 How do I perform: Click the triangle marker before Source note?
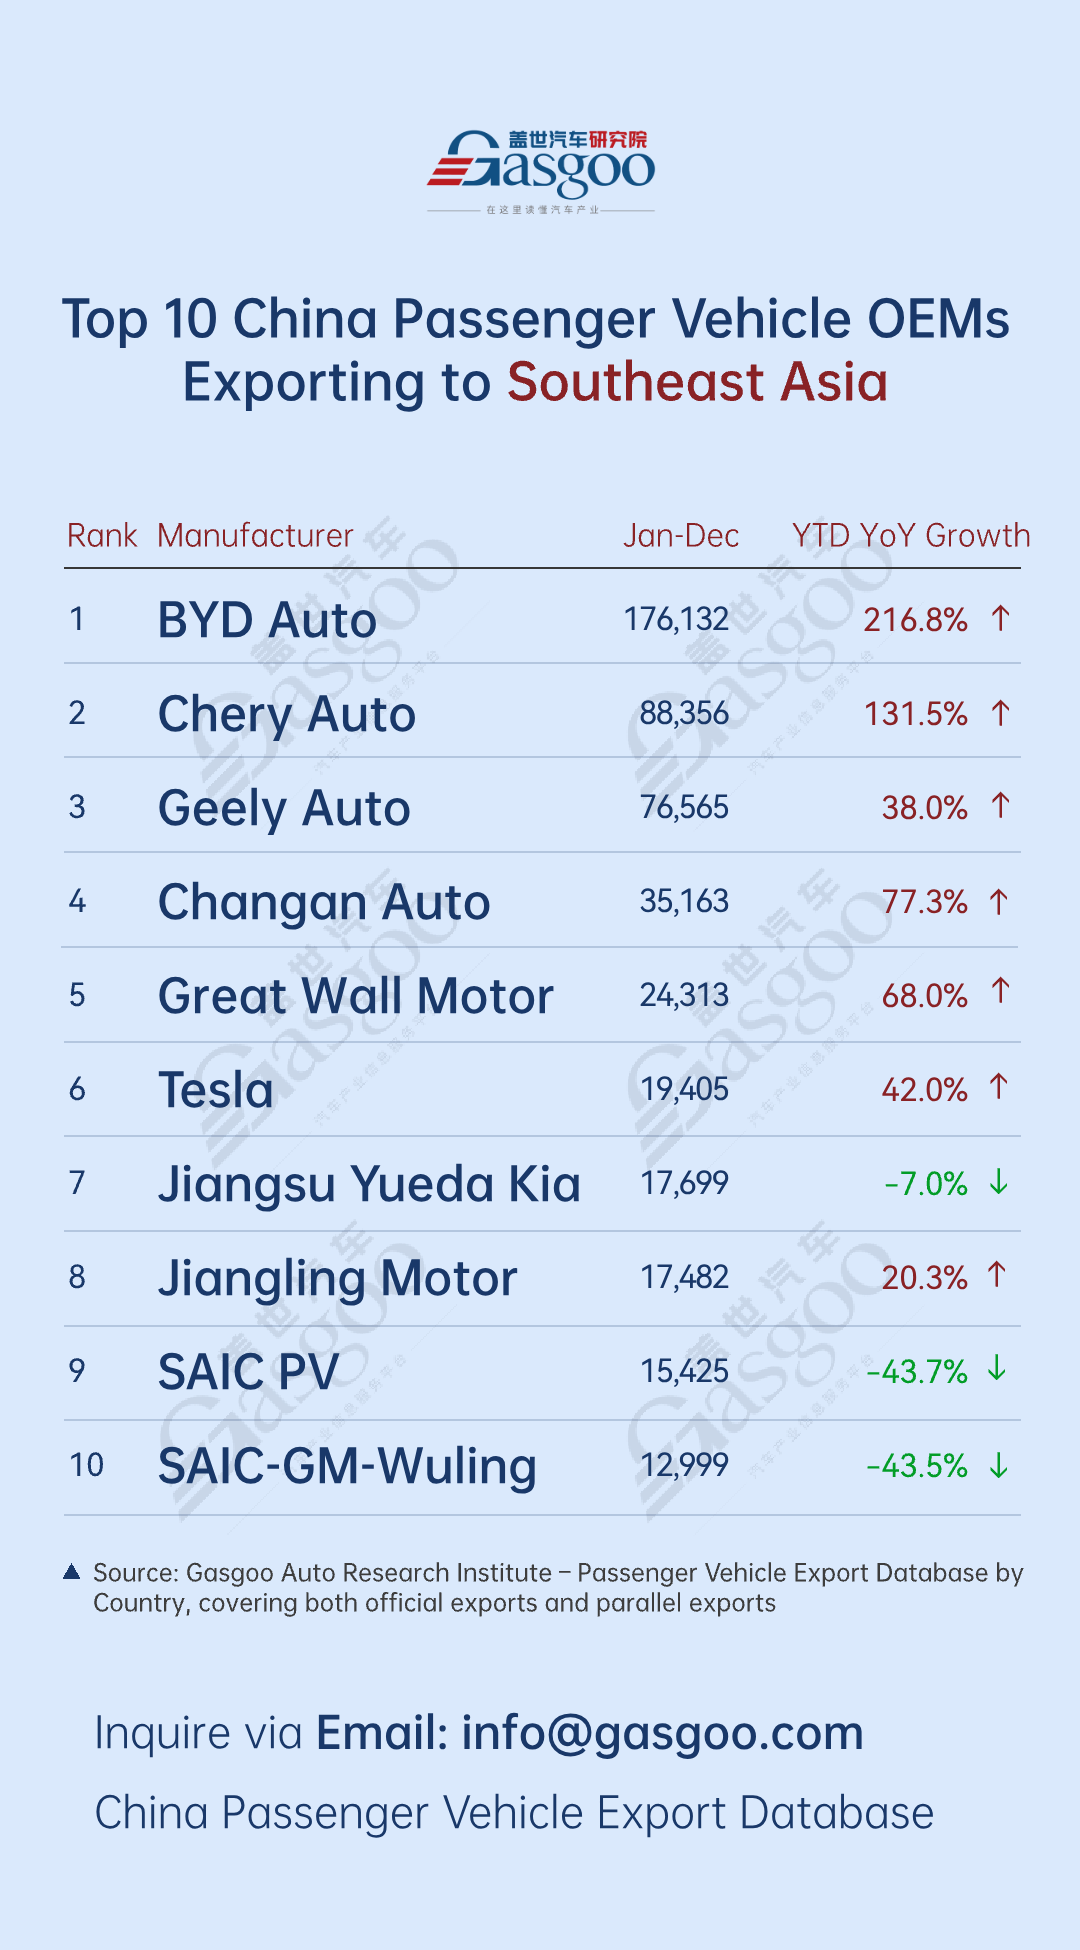[x=72, y=1572]
